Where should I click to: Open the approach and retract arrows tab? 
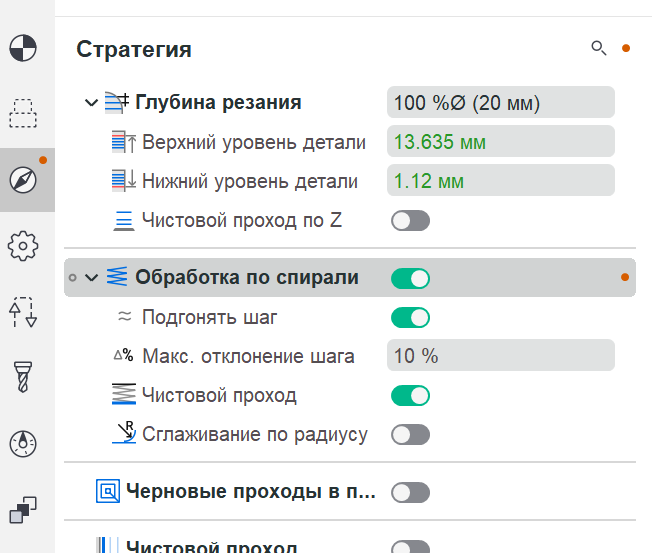point(23,312)
